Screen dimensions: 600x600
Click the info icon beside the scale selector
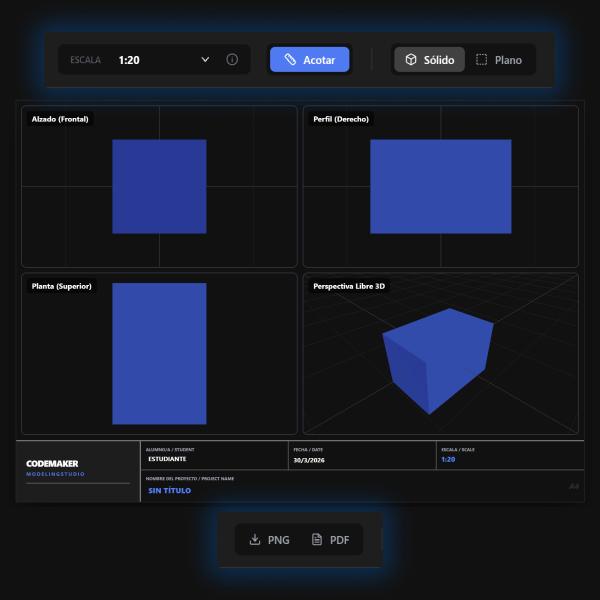232,60
